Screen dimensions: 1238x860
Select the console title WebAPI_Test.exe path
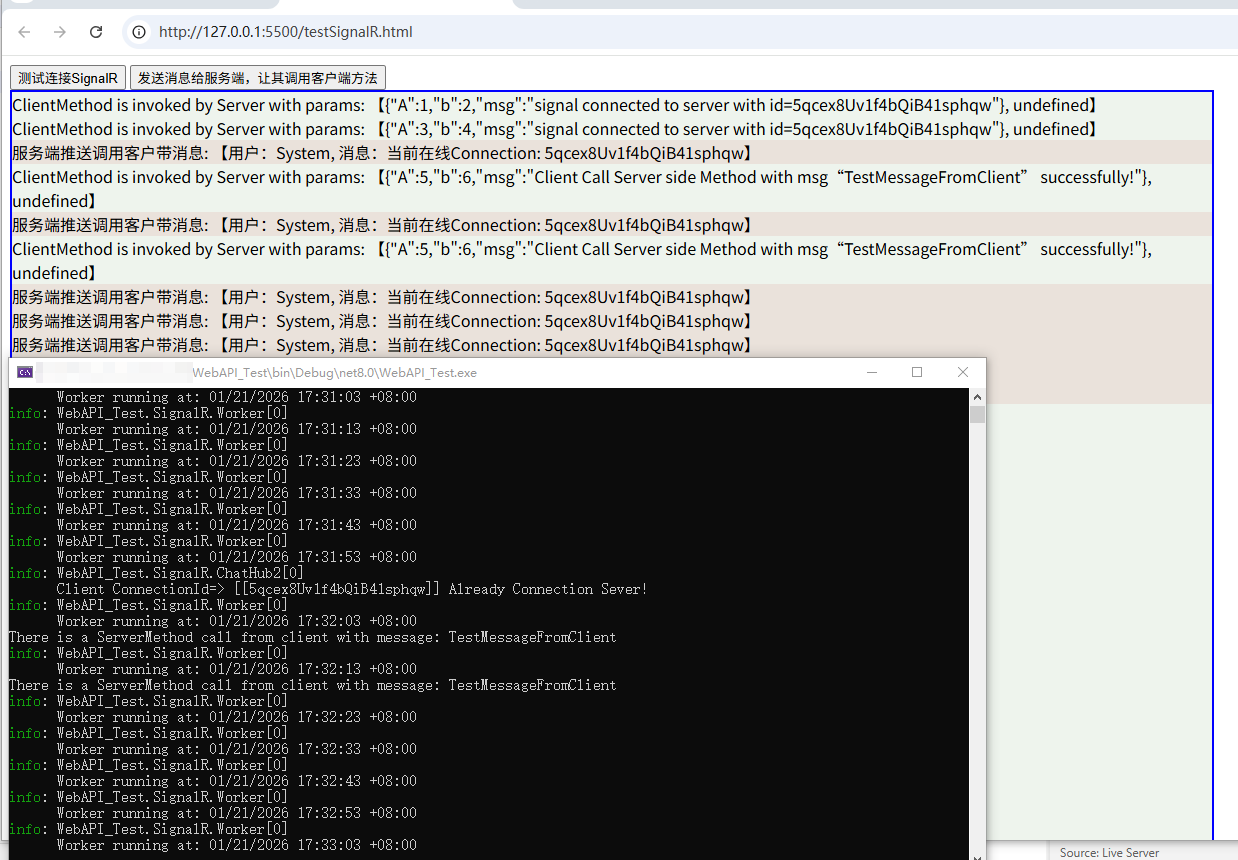click(x=334, y=373)
